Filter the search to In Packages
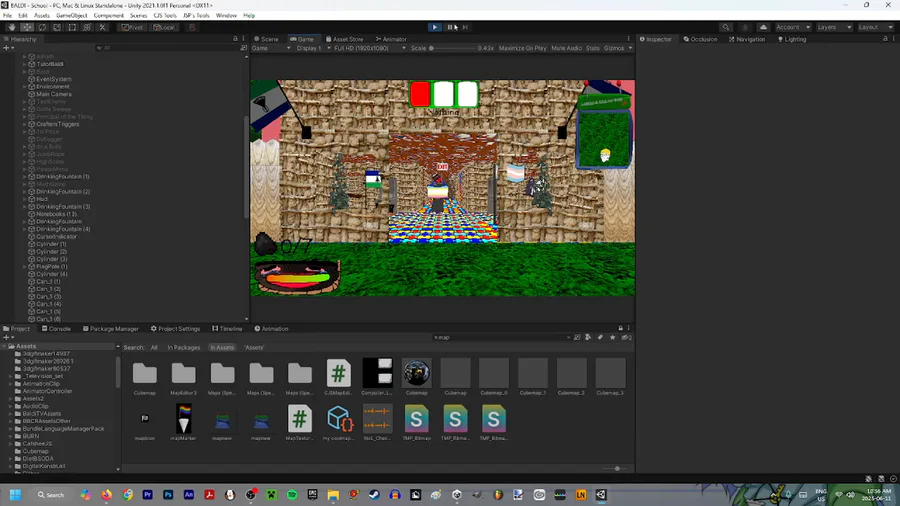The width and height of the screenshot is (900, 506). pyautogui.click(x=184, y=348)
